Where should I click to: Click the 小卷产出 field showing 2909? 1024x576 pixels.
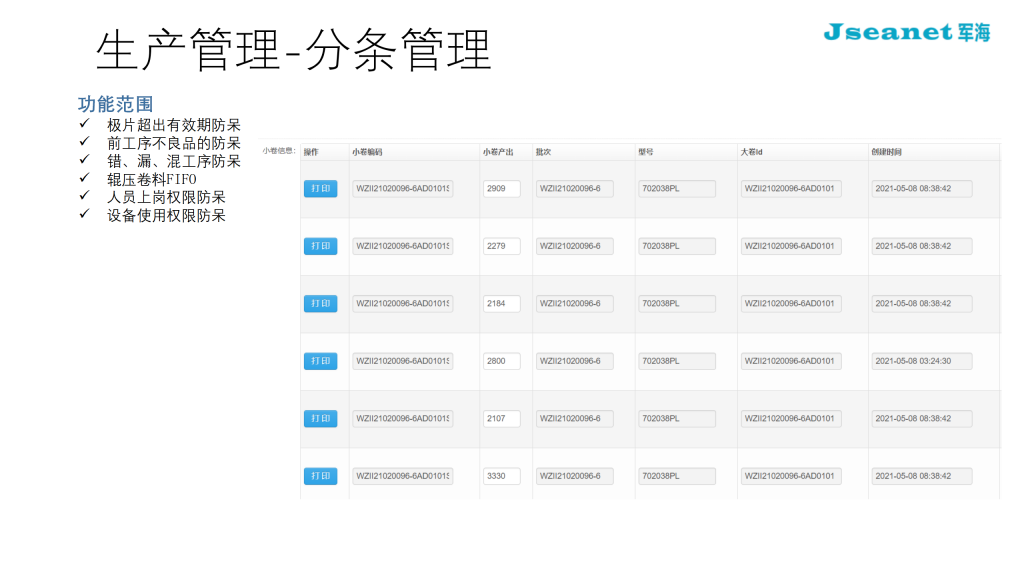pos(501,189)
